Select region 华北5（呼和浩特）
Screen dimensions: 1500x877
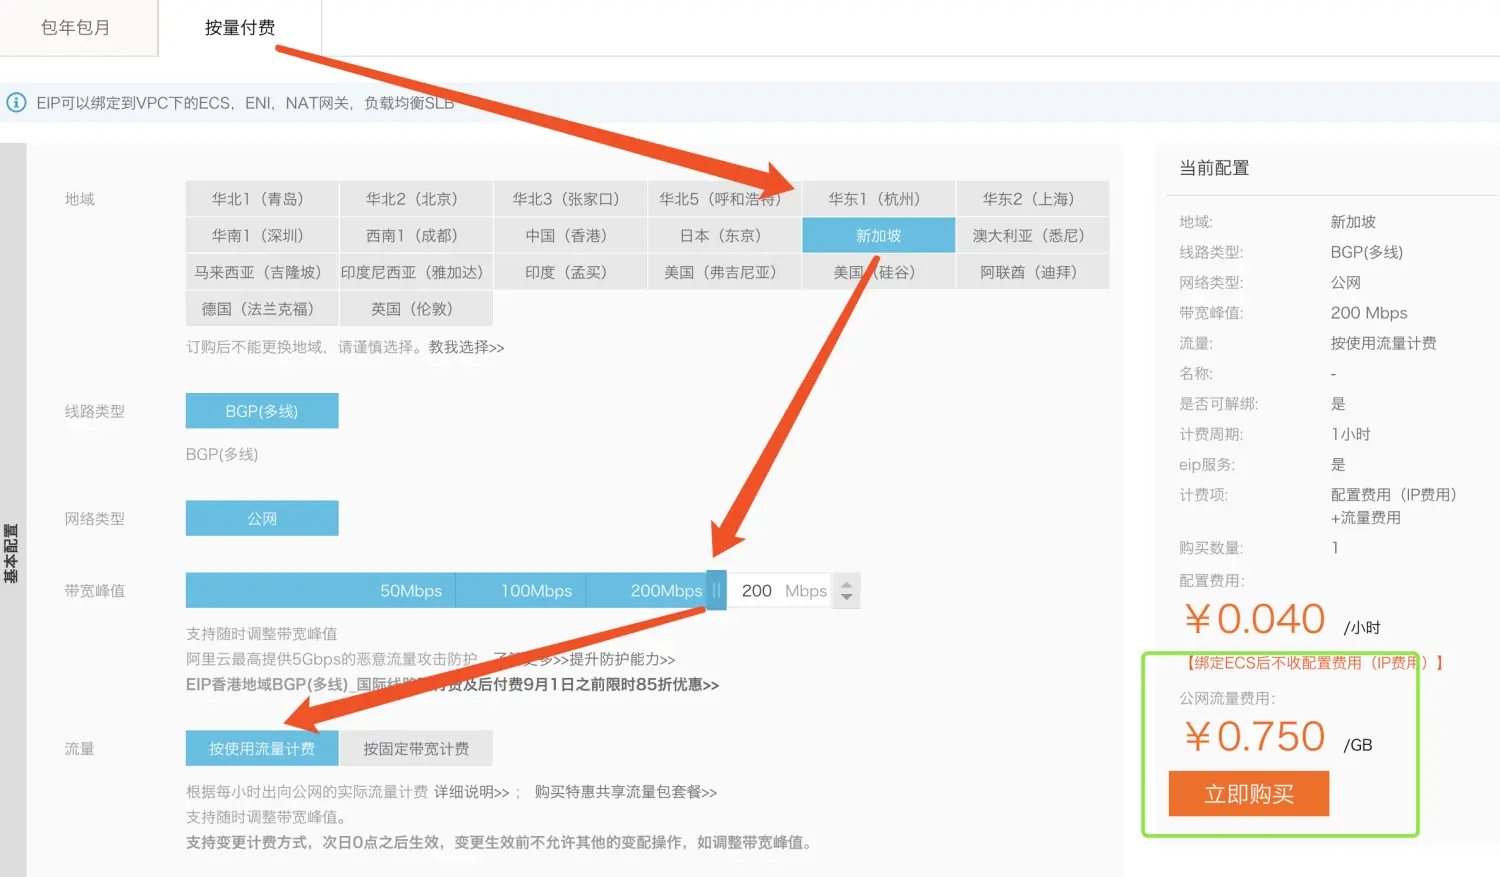724,199
